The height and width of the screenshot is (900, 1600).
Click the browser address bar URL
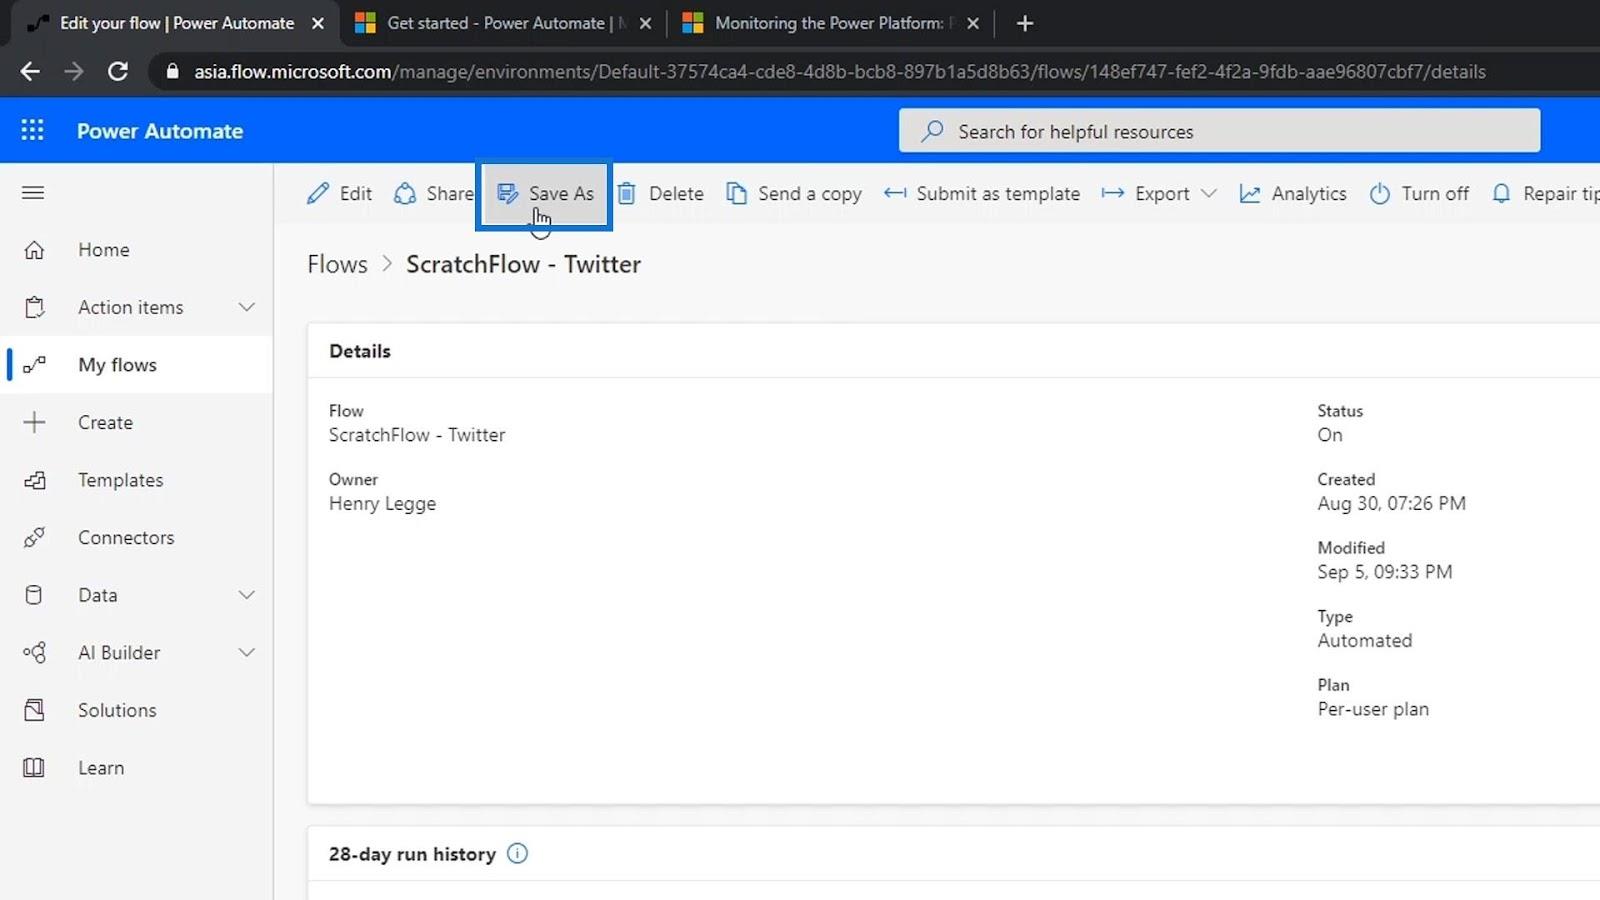click(x=840, y=71)
